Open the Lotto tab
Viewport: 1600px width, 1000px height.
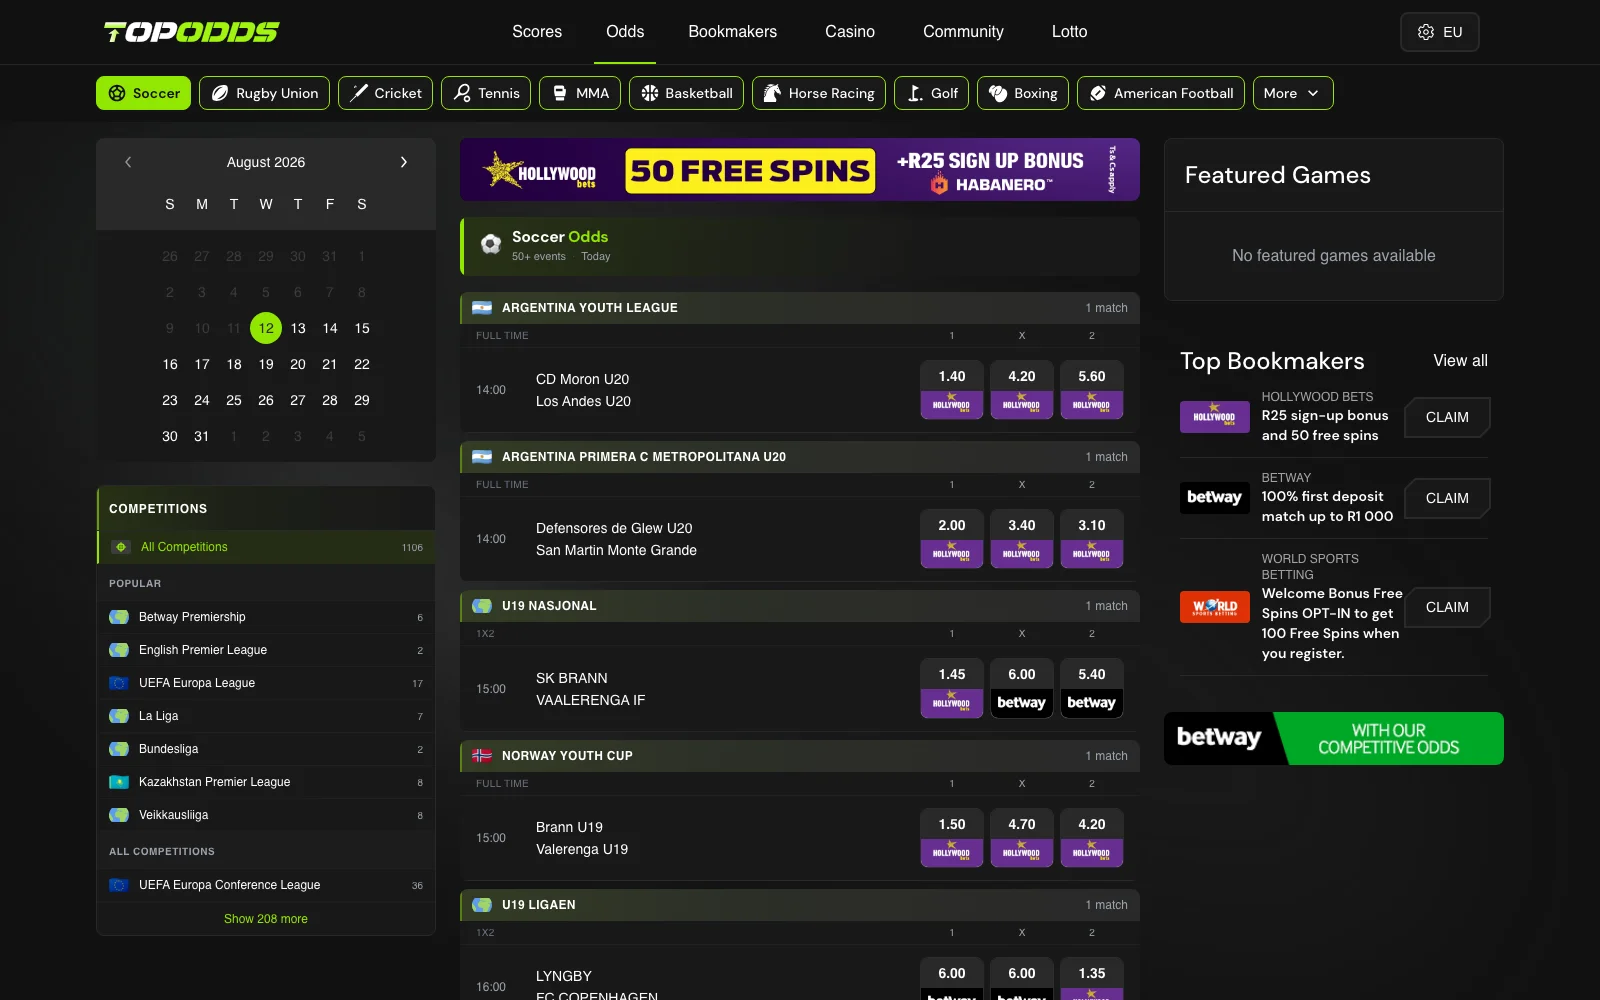pyautogui.click(x=1069, y=32)
